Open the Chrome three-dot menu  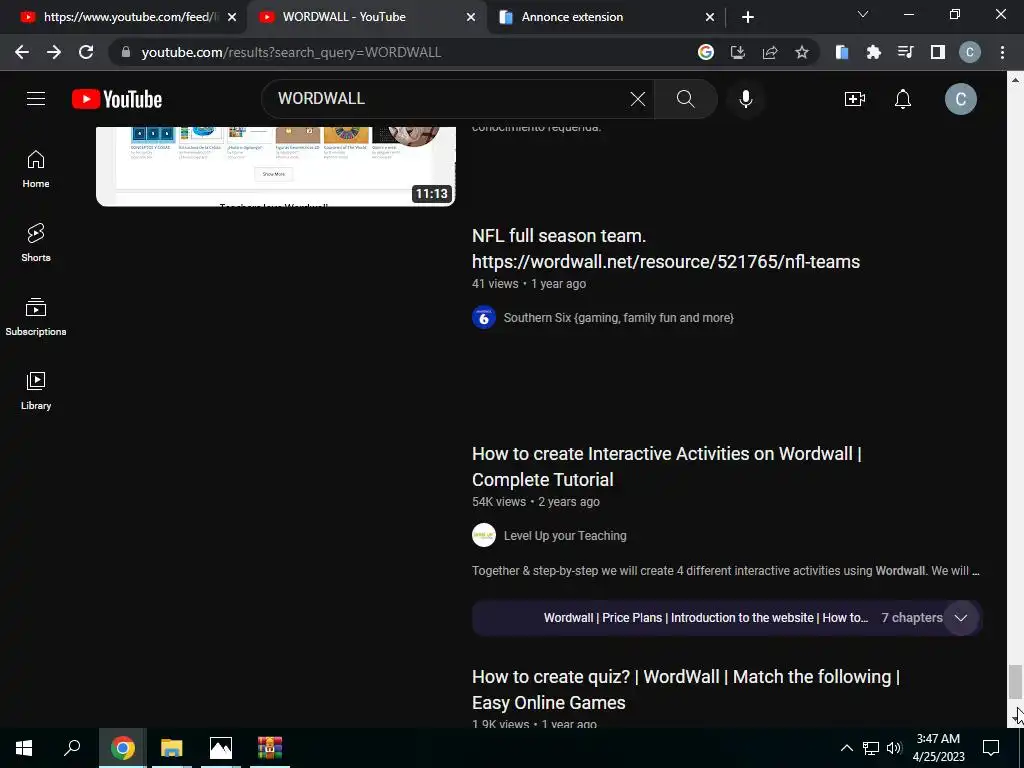click(x=1002, y=52)
